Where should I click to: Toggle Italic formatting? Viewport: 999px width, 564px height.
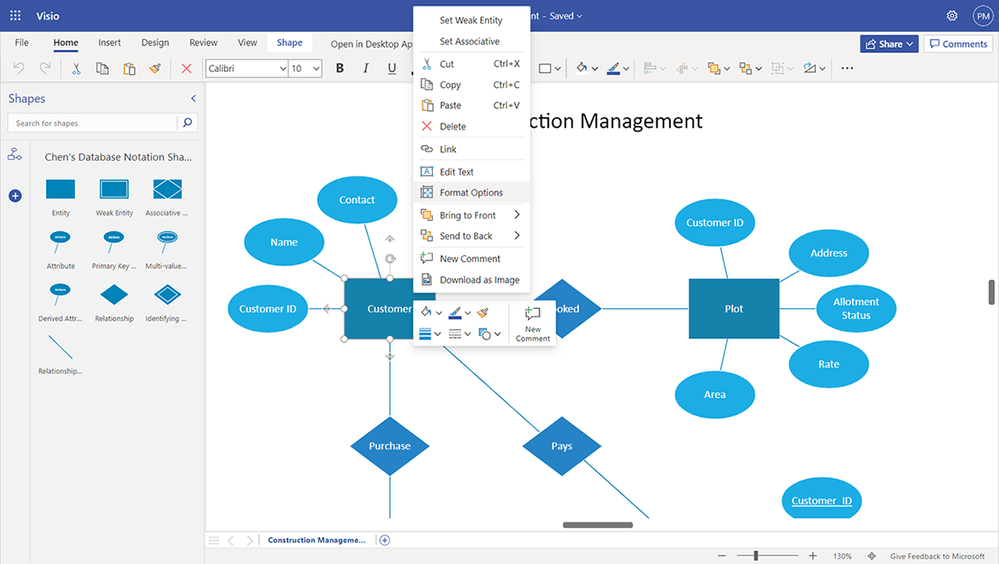[x=366, y=68]
